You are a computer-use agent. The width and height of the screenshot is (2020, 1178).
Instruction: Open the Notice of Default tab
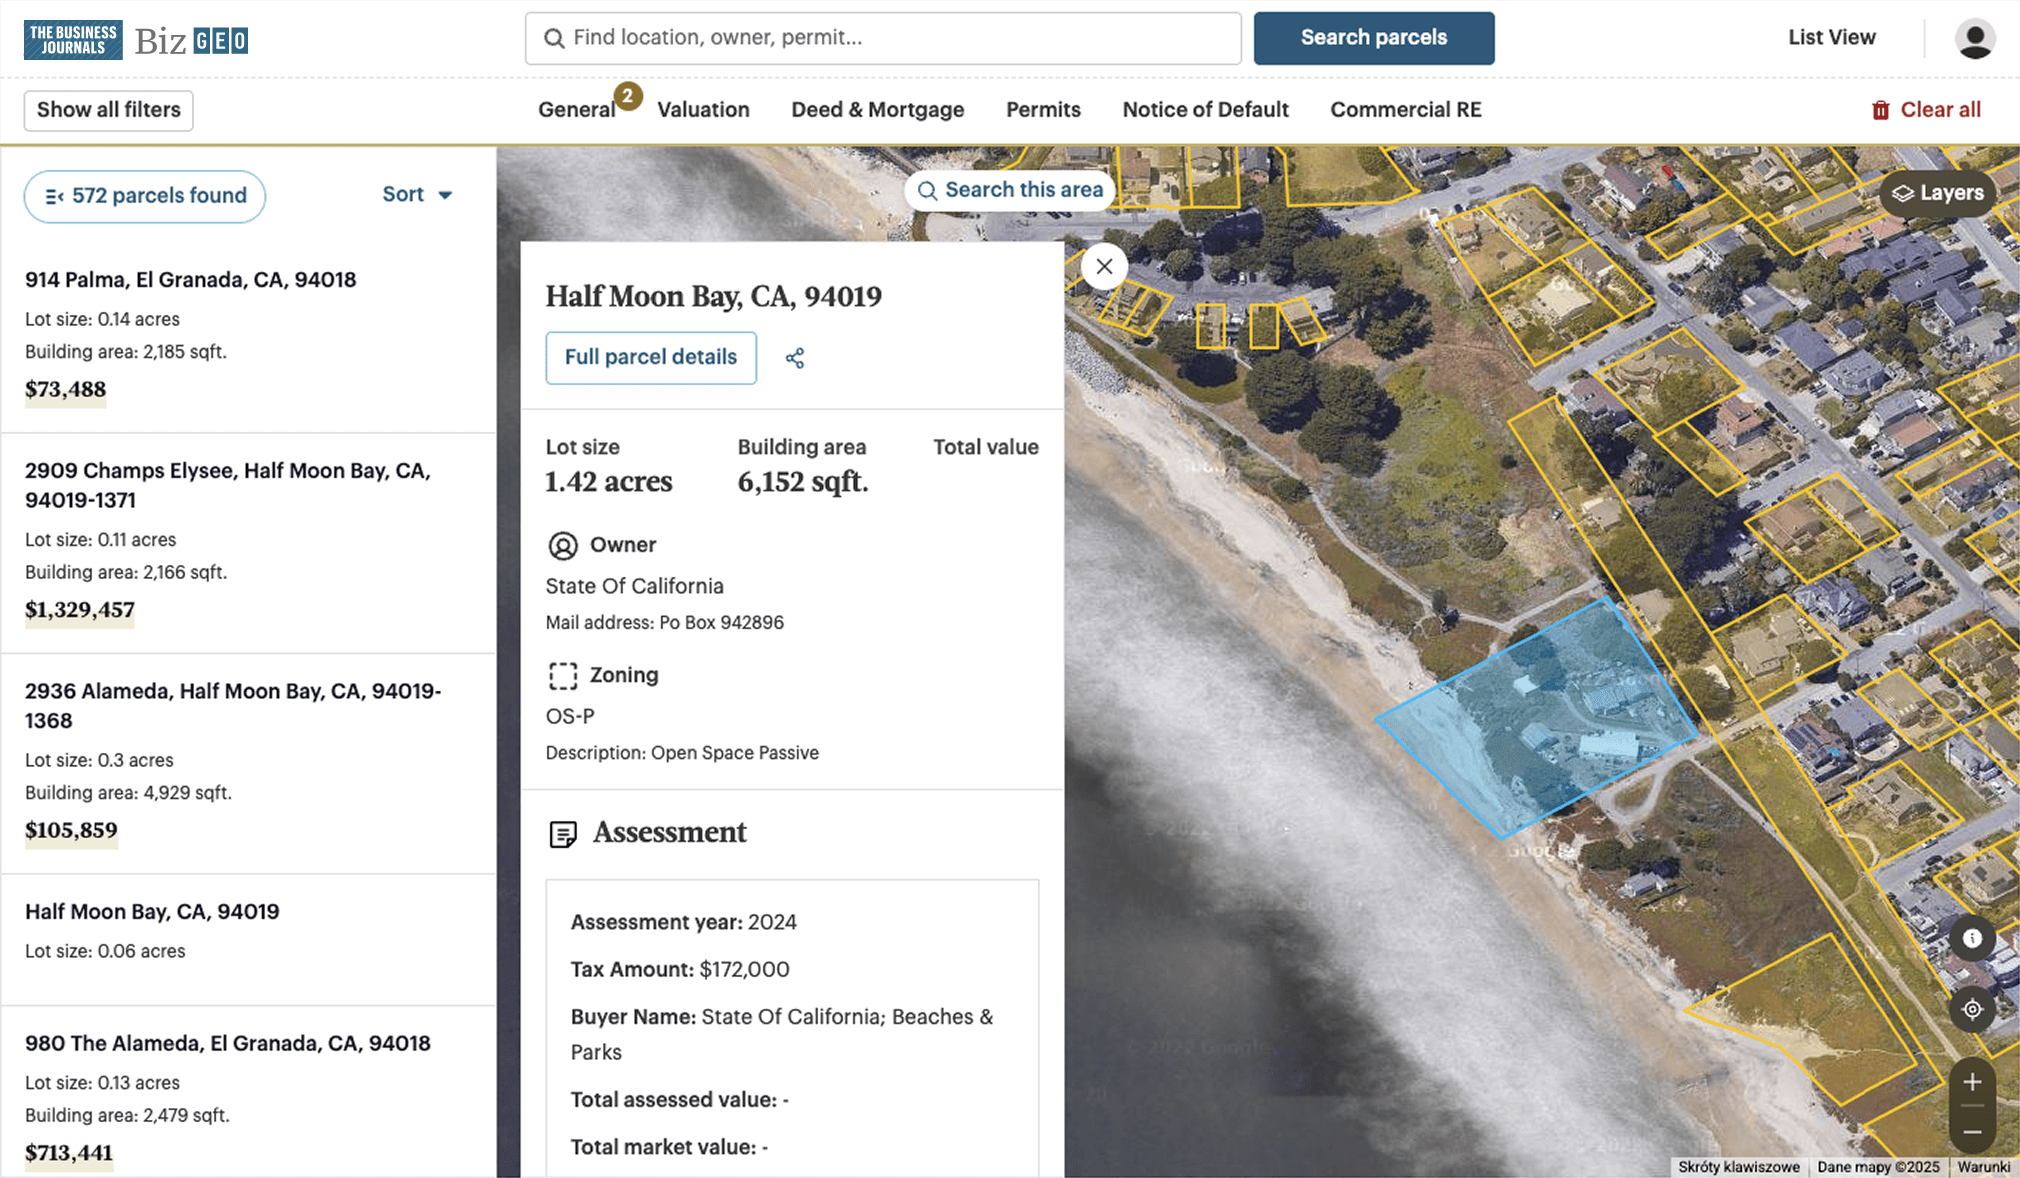pyautogui.click(x=1205, y=110)
